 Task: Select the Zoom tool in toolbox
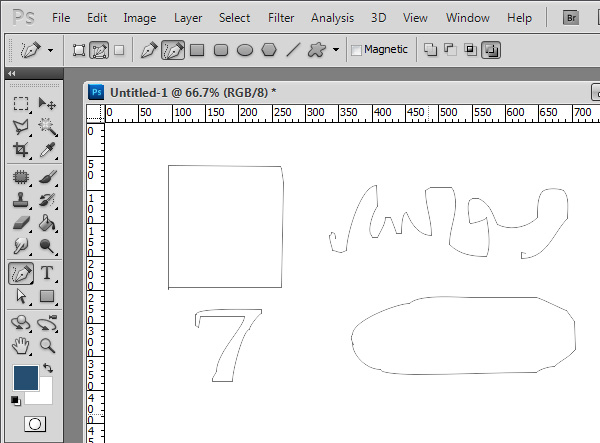(x=47, y=345)
